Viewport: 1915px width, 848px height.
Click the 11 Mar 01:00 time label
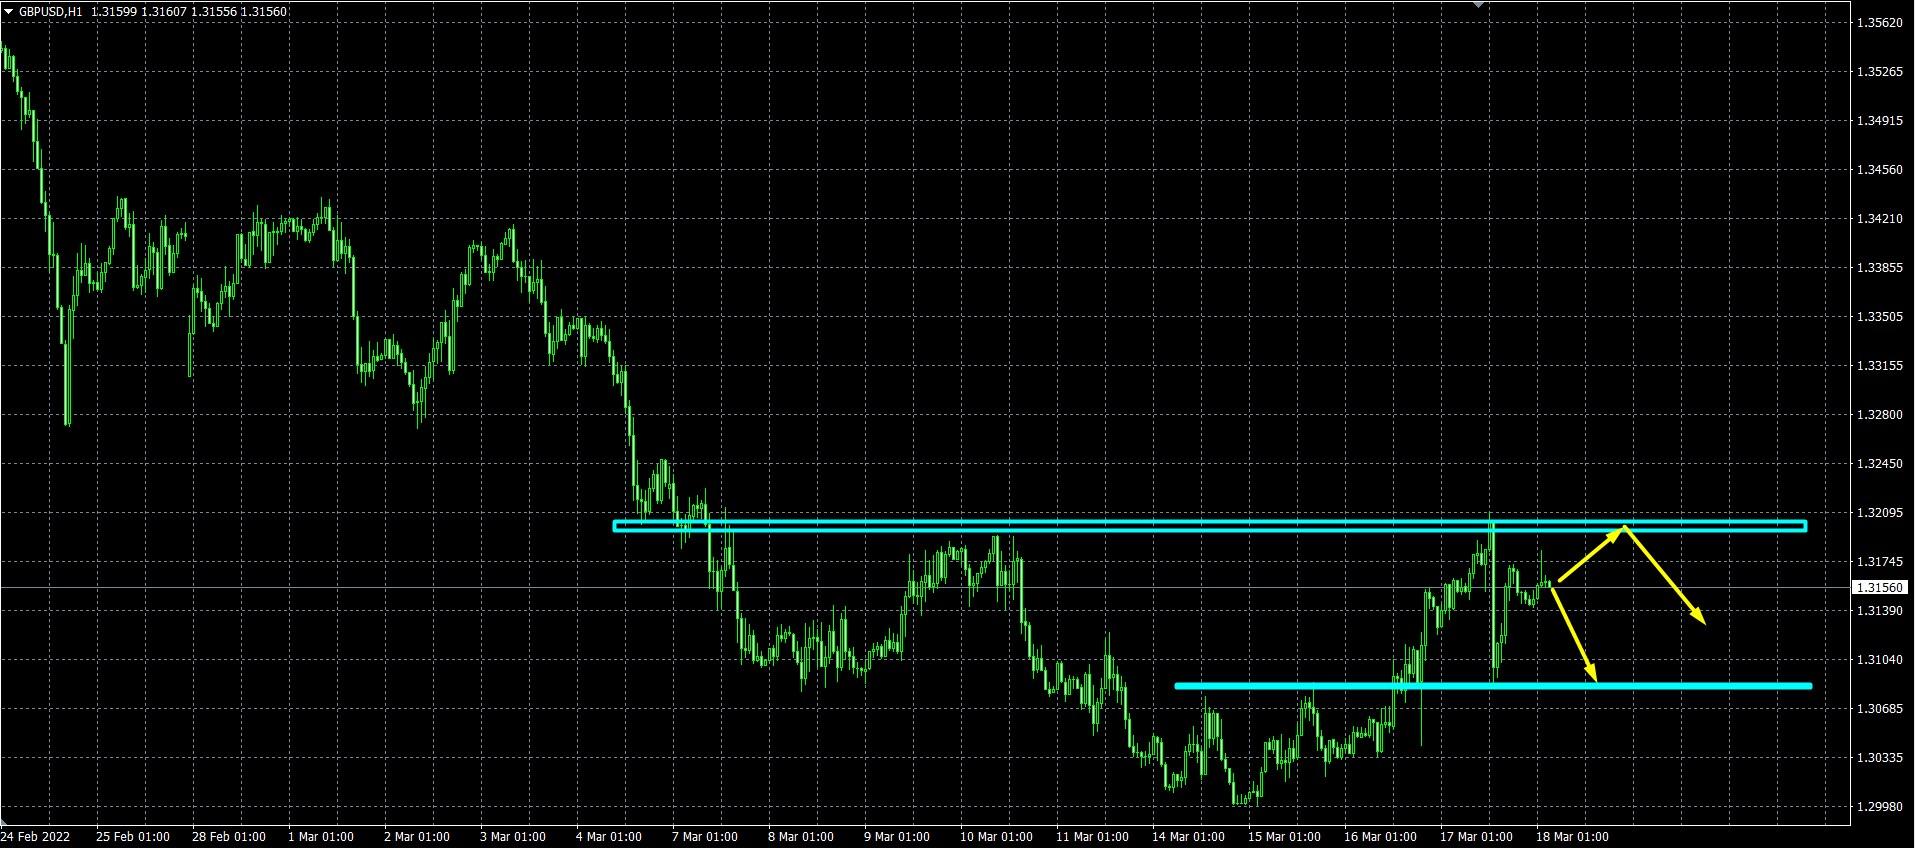tap(1092, 837)
